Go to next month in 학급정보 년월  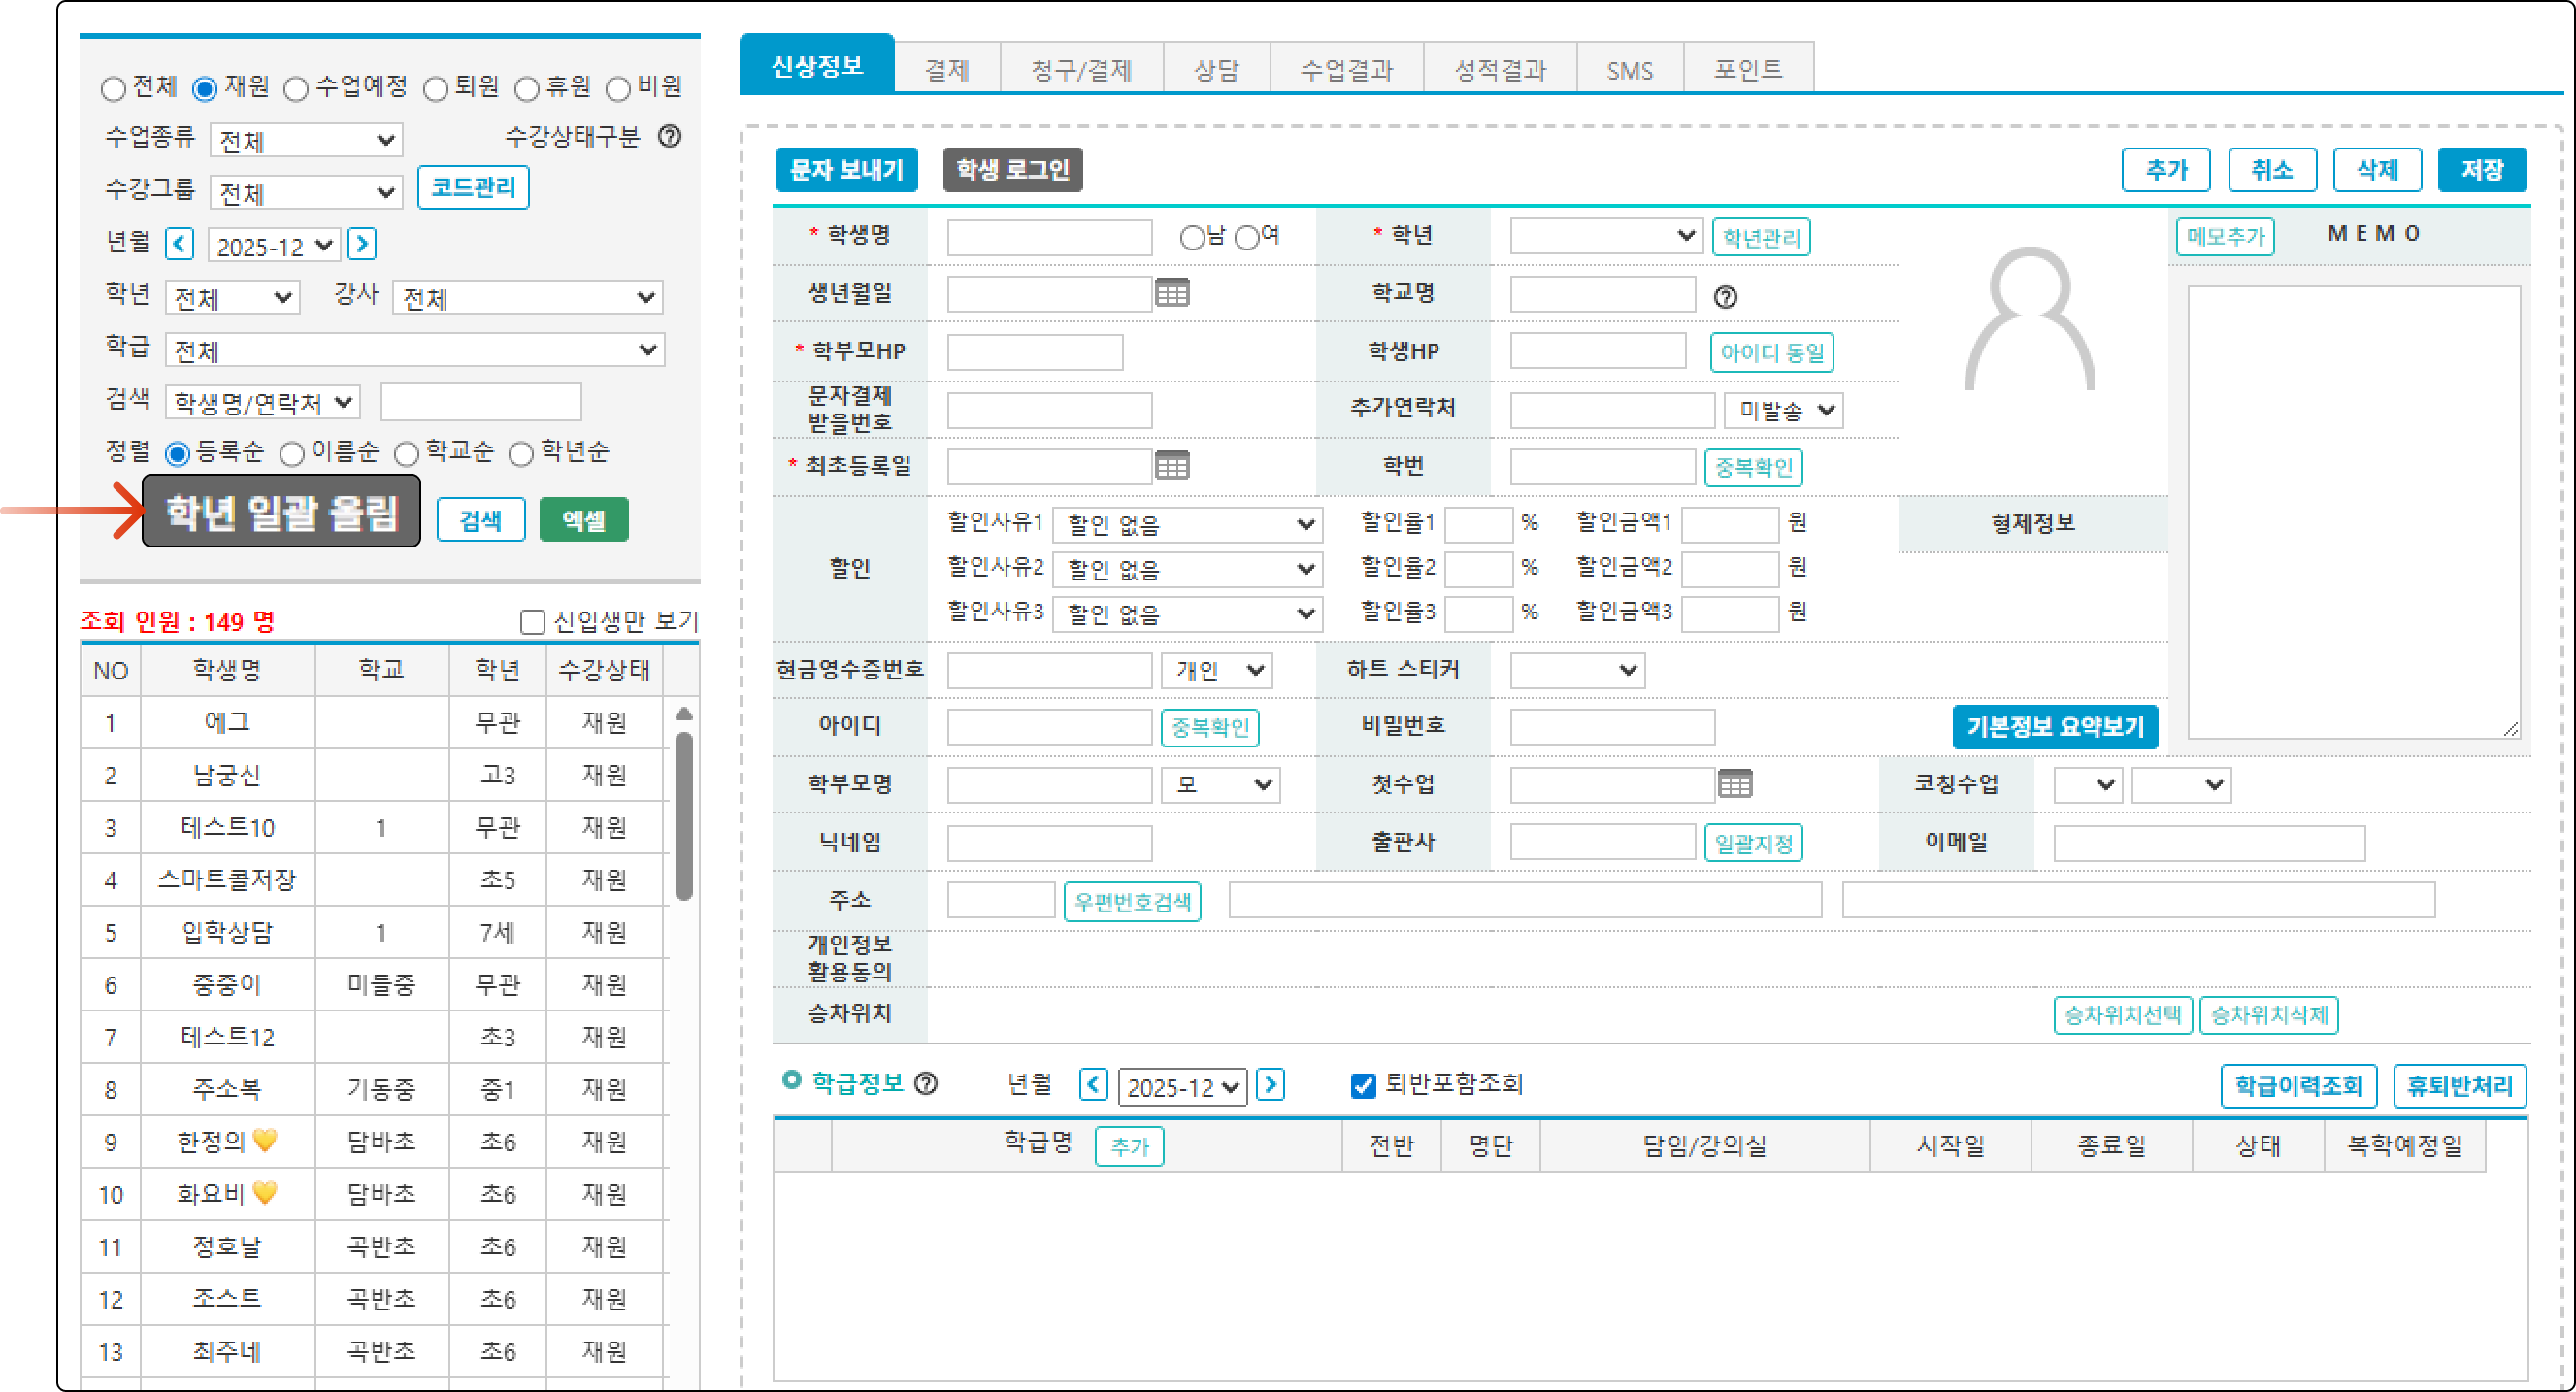click(1270, 1085)
